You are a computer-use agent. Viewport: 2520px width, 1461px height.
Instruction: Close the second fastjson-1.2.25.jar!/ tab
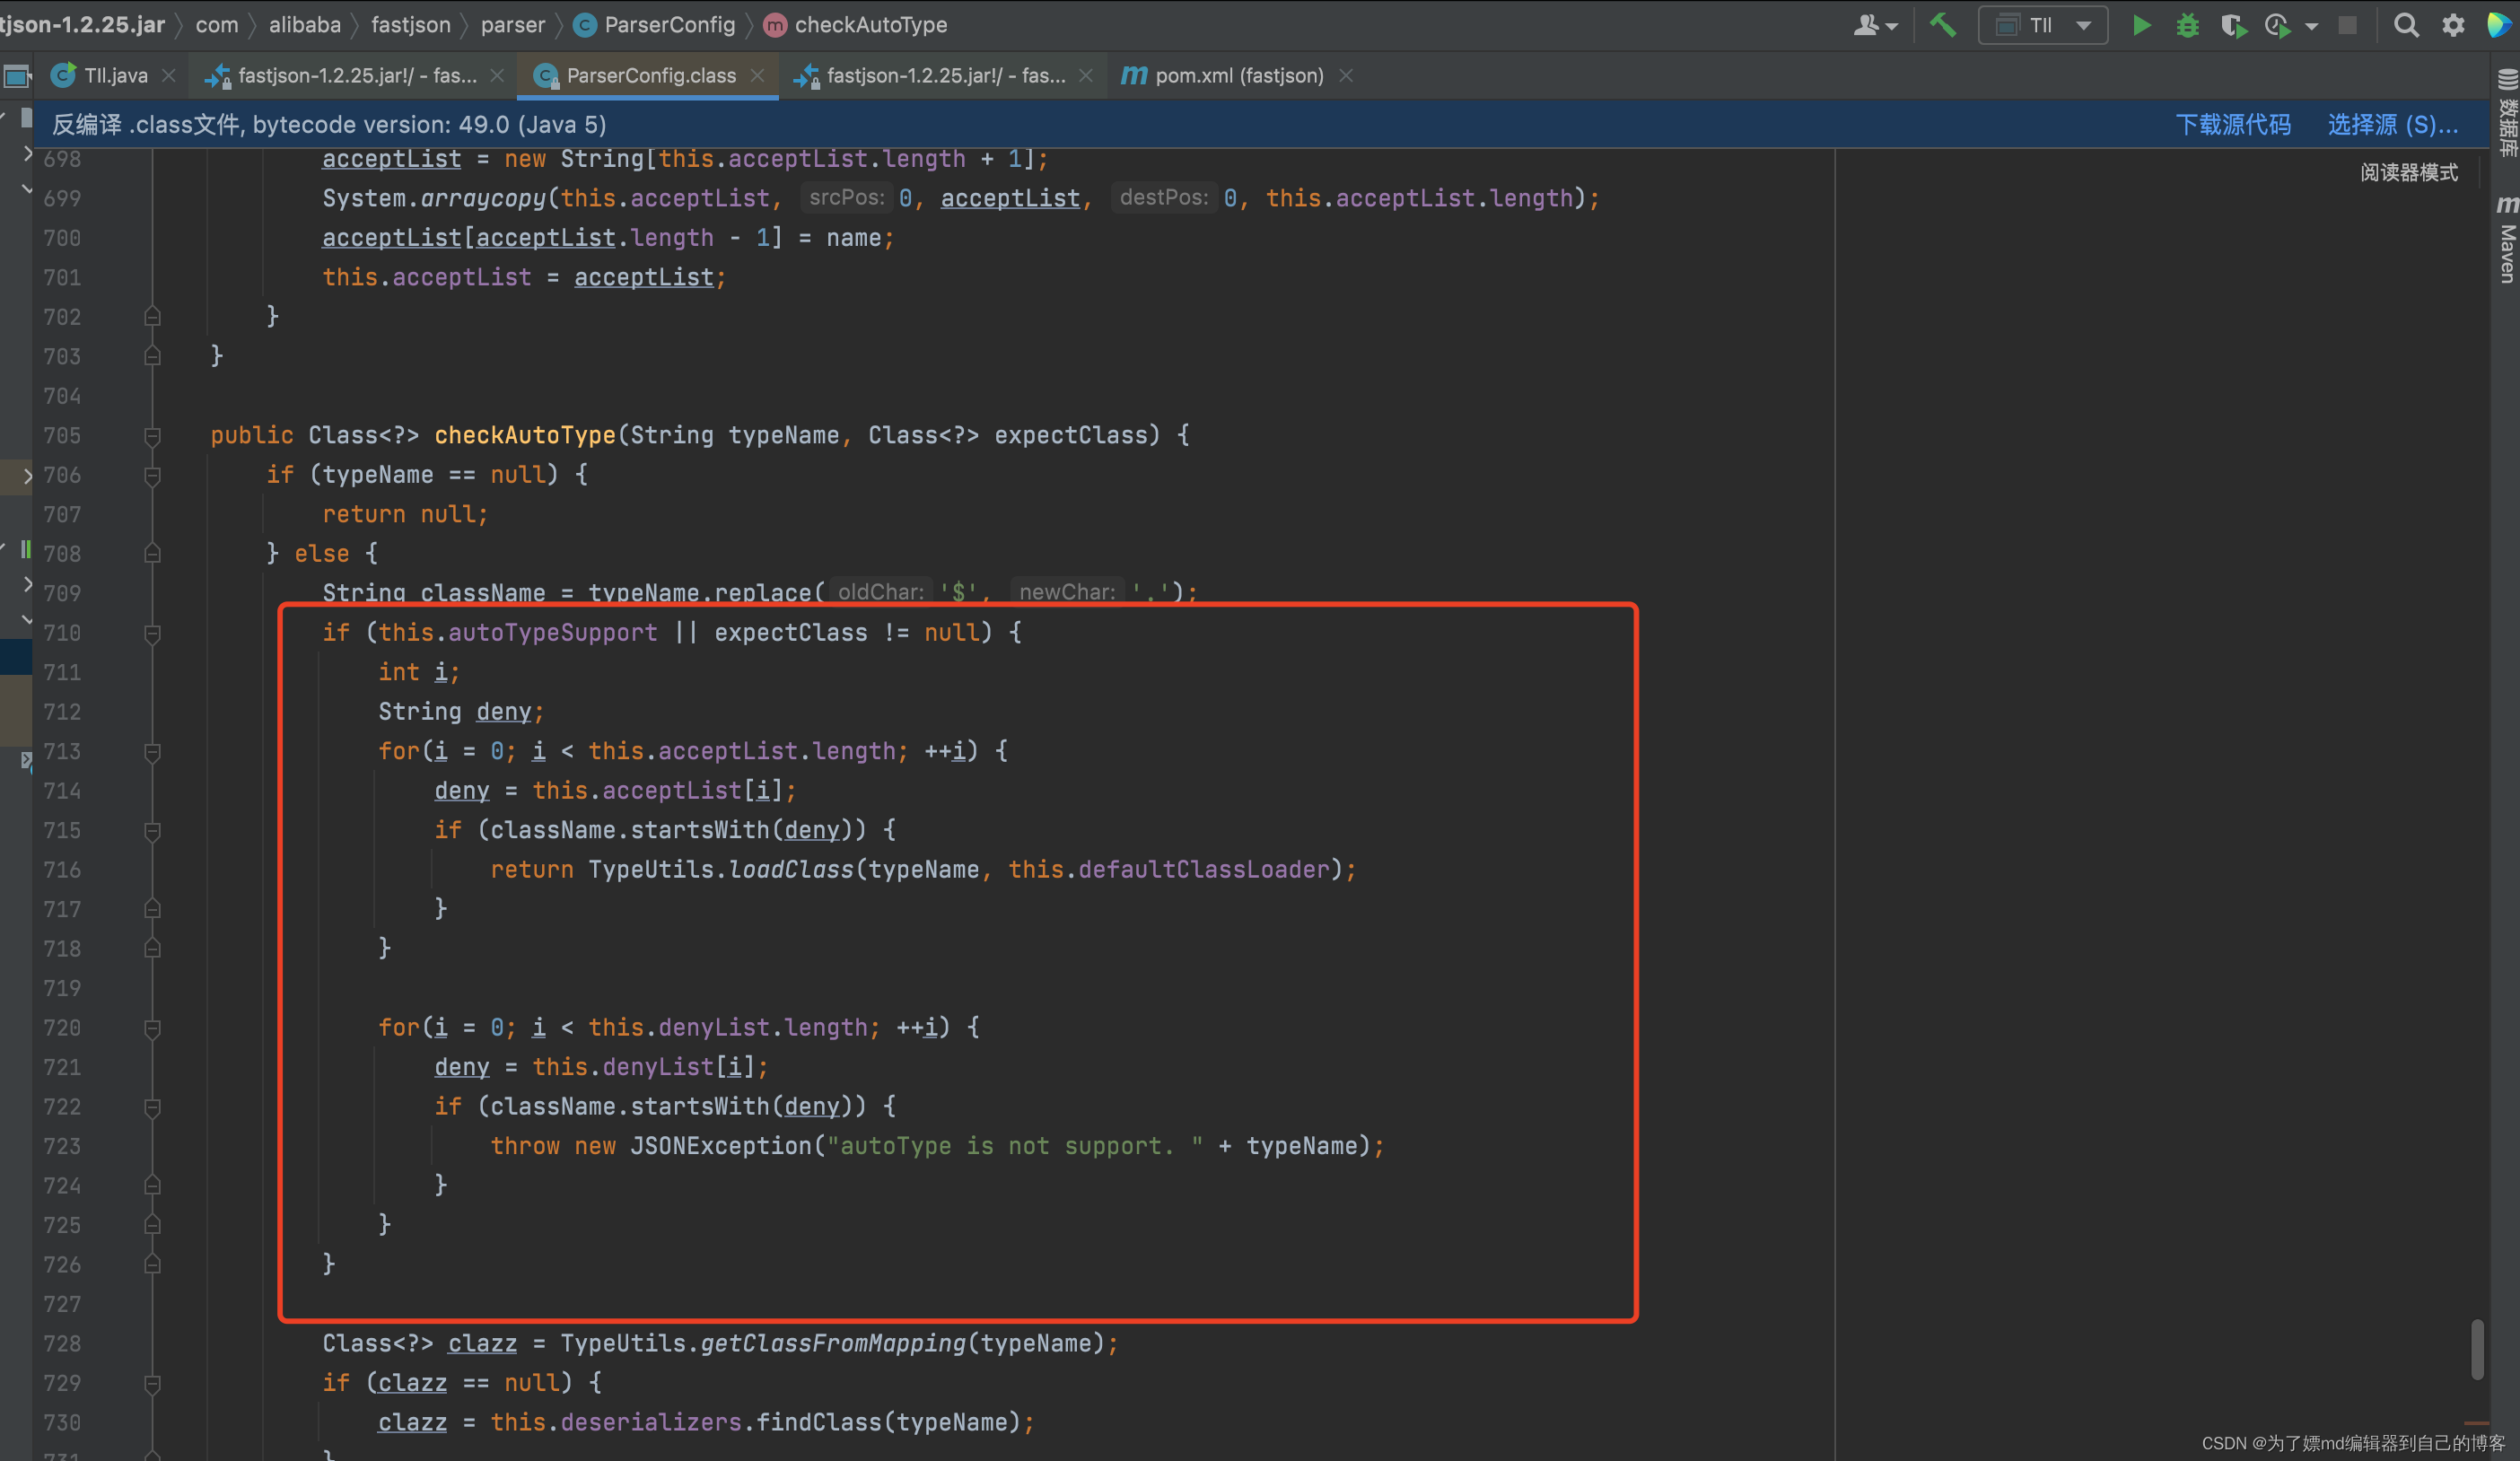tap(1086, 76)
